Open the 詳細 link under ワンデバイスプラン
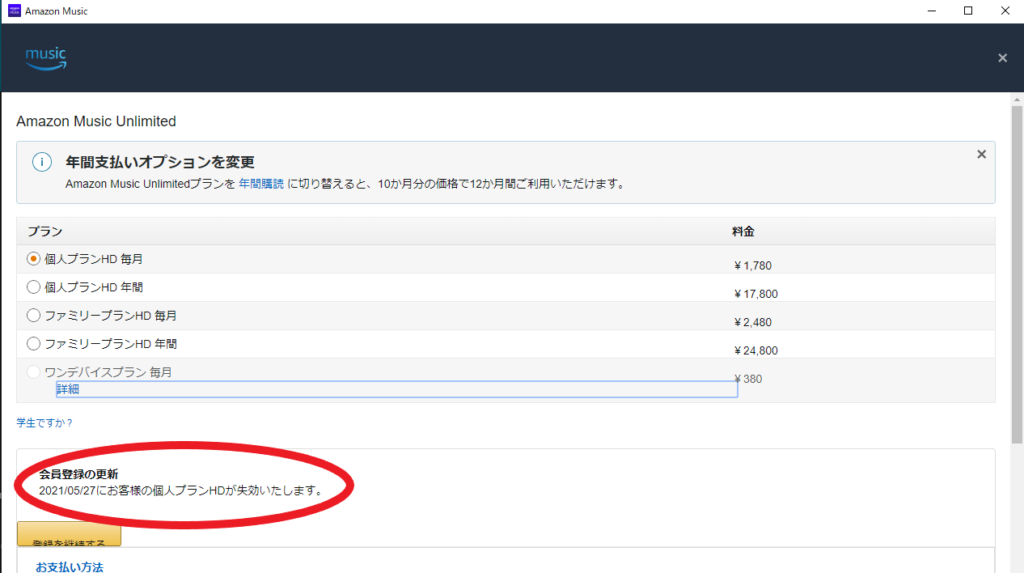The height and width of the screenshot is (573, 1024). pyautogui.click(x=68, y=389)
